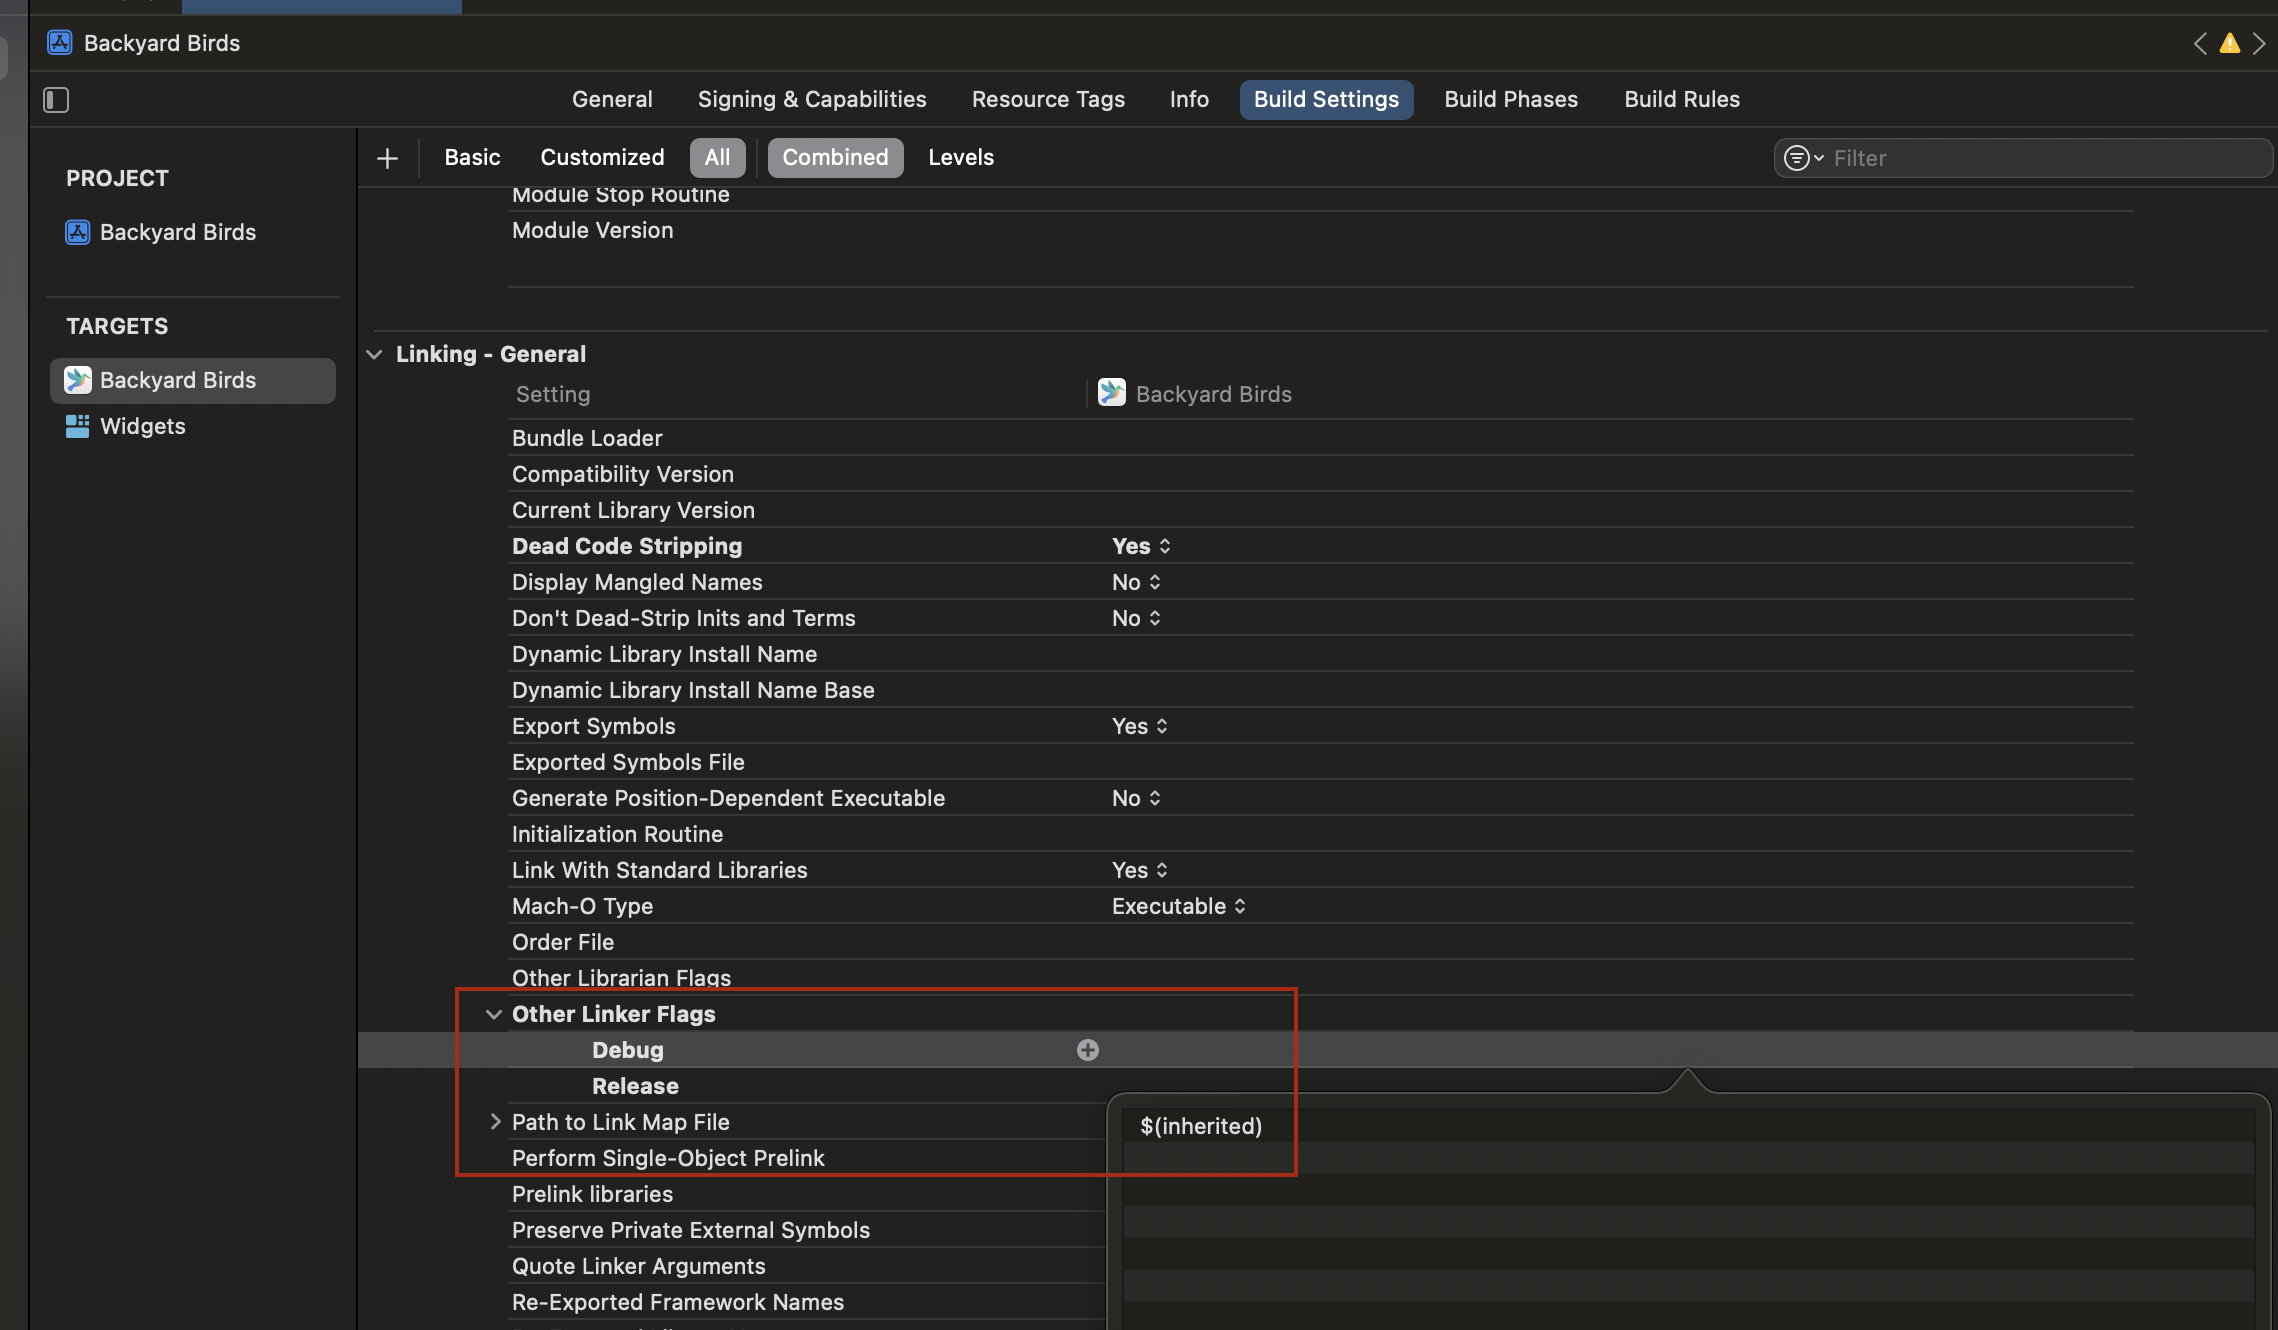Open Dead Code Stripping Yes dropdown
This screenshot has height=1330, width=2278.
point(1141,546)
